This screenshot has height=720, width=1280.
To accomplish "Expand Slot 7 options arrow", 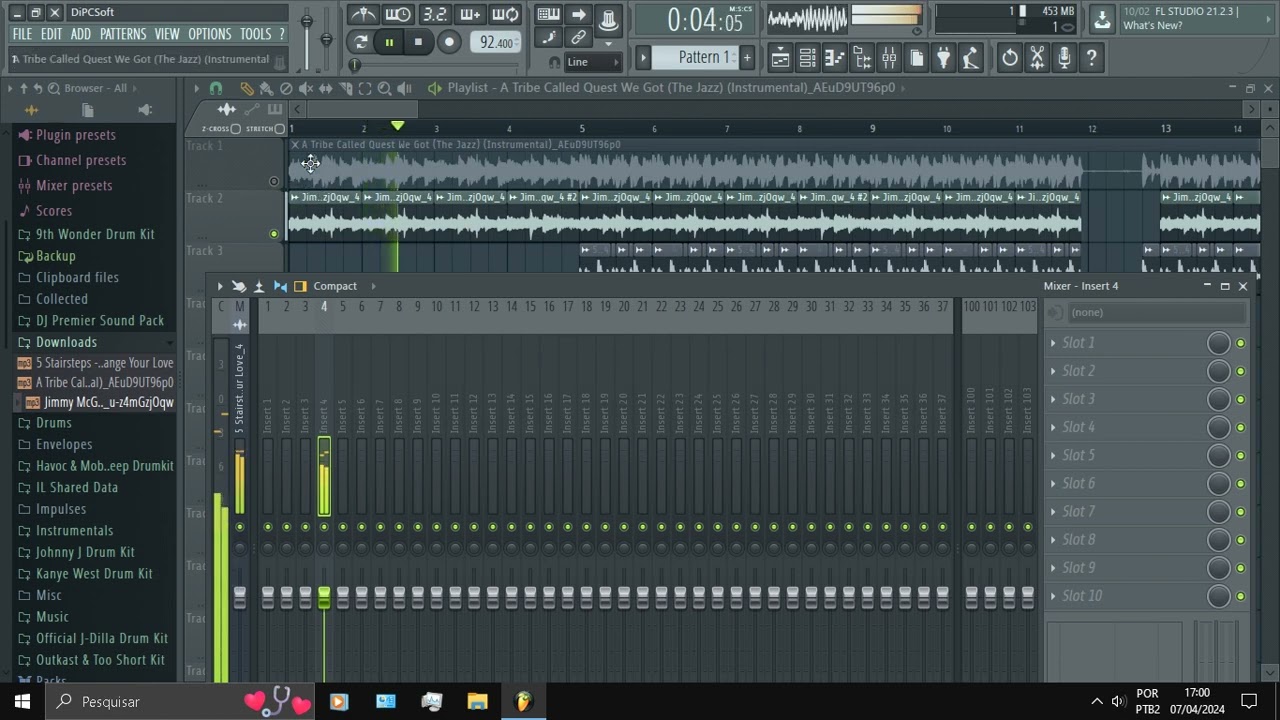I will [1053, 511].
